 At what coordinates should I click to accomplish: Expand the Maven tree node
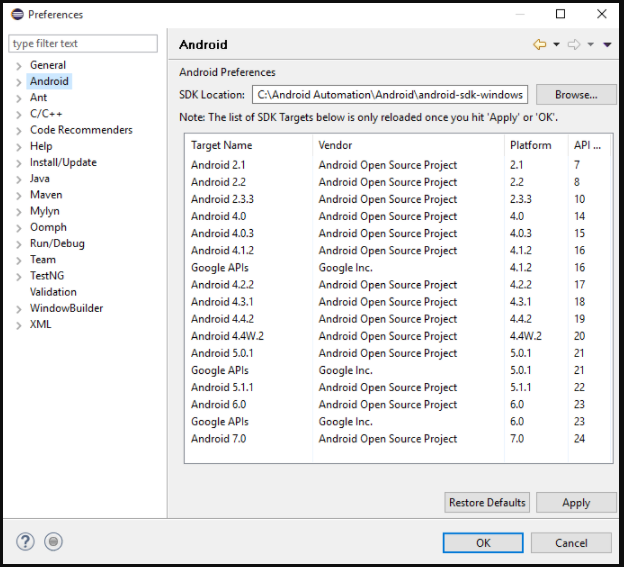click(19, 195)
